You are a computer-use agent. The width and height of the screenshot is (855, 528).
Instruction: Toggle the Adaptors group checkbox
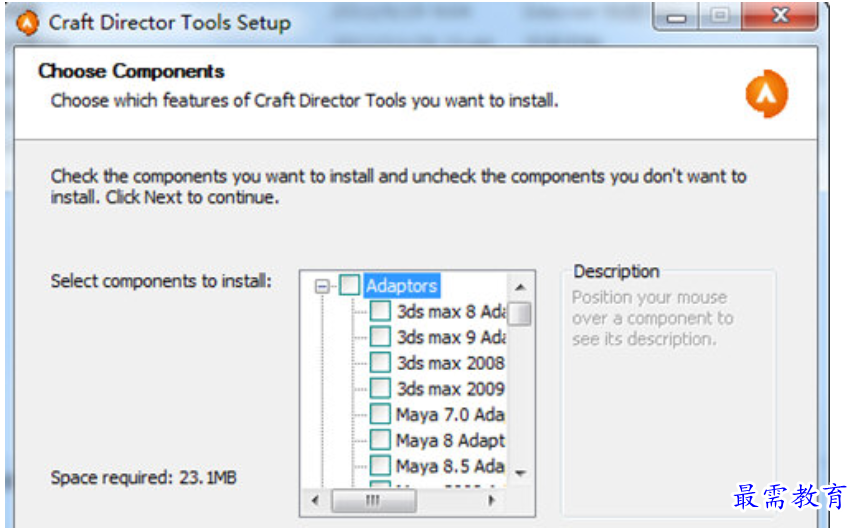pyautogui.click(x=349, y=285)
